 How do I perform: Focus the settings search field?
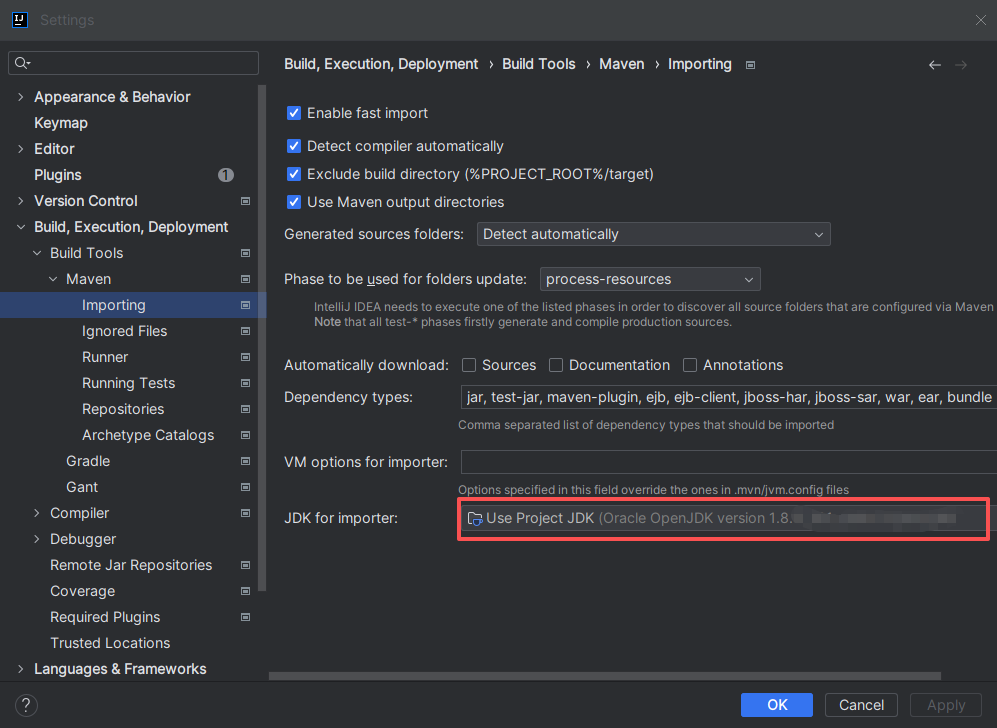pyautogui.click(x=134, y=63)
